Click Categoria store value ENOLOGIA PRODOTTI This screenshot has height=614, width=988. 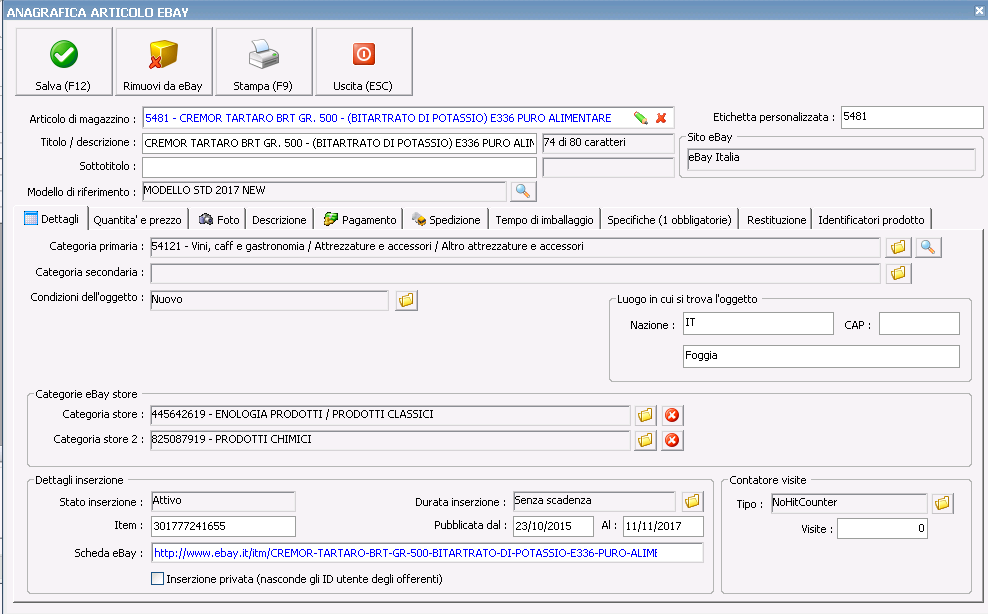point(390,415)
